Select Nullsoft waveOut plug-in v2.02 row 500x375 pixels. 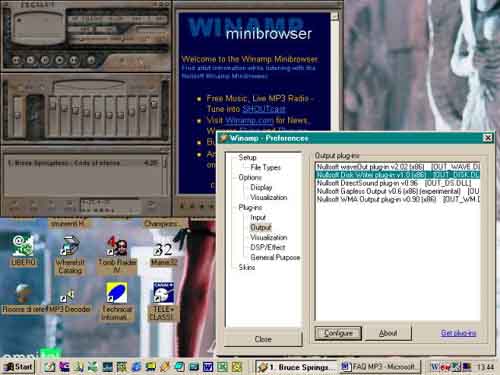click(398, 167)
